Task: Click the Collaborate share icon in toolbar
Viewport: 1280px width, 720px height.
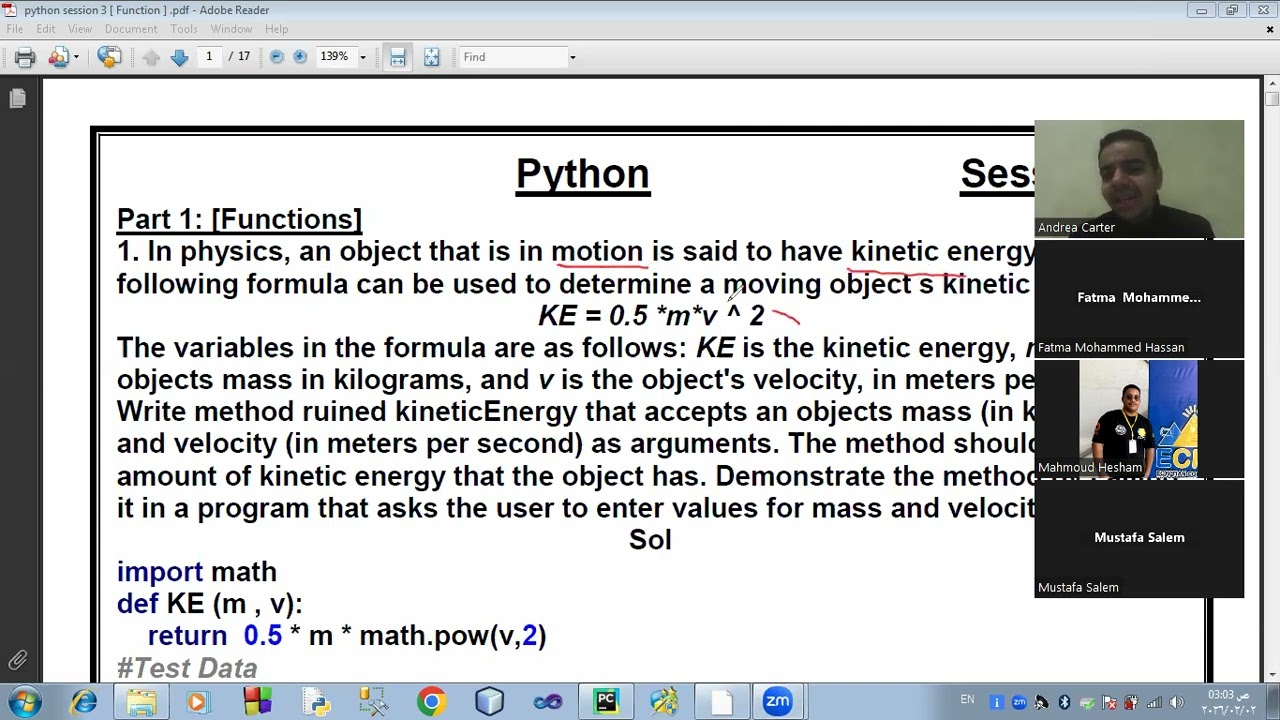Action: [59, 57]
